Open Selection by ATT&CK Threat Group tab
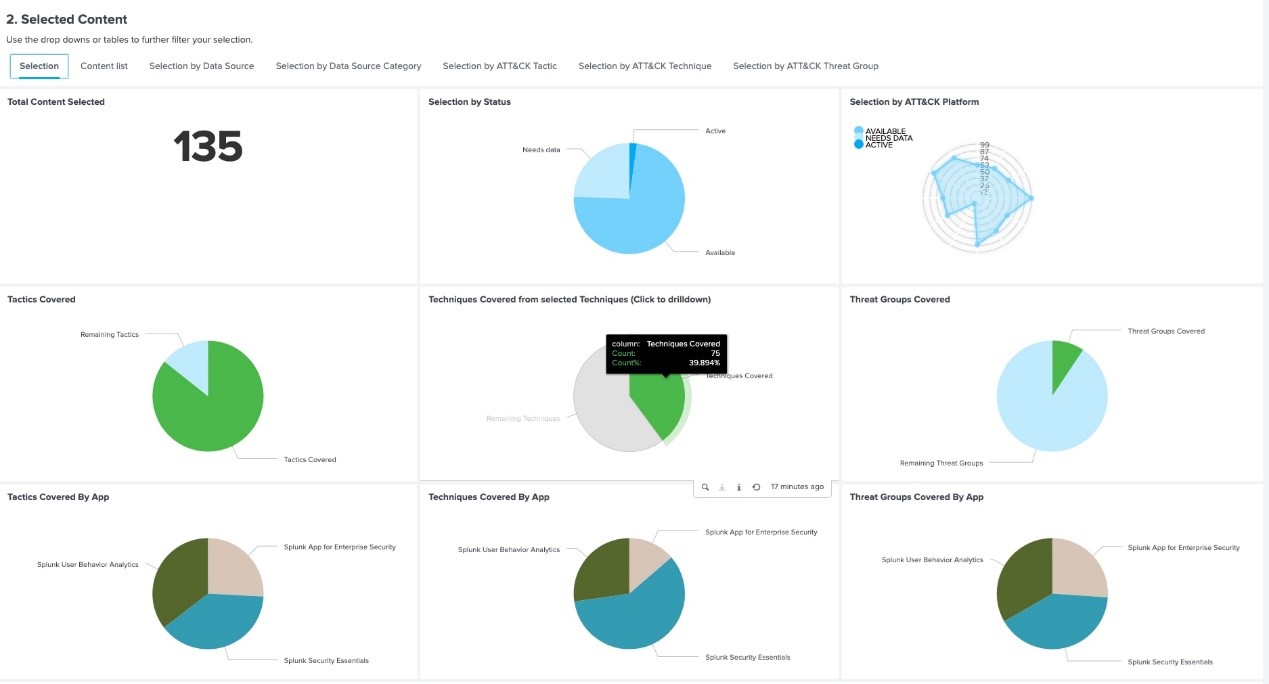 pos(805,66)
